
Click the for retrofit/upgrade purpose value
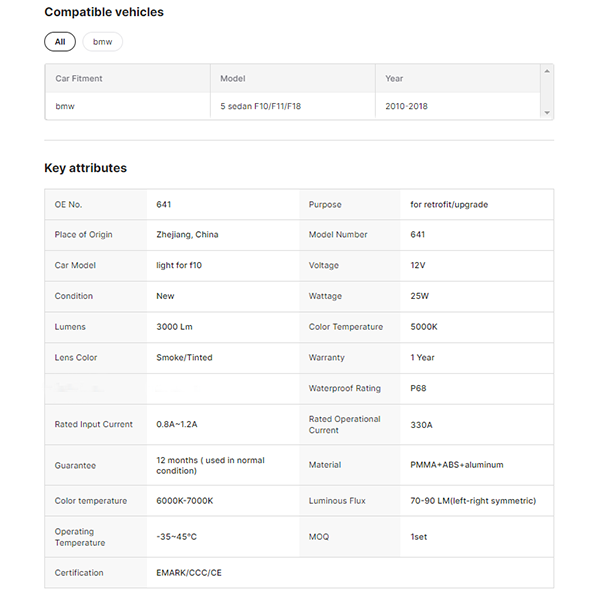449,205
